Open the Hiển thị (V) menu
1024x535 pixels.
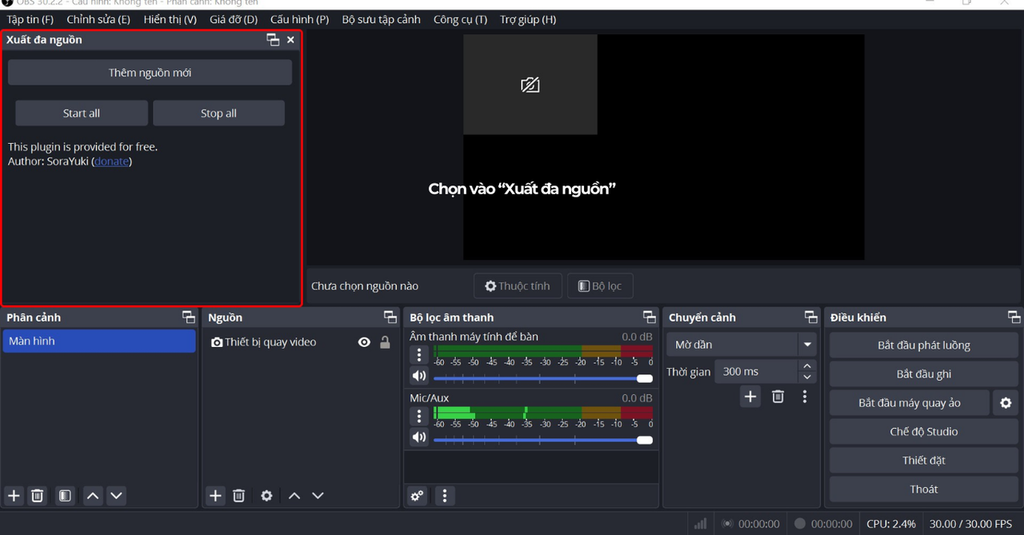[170, 20]
